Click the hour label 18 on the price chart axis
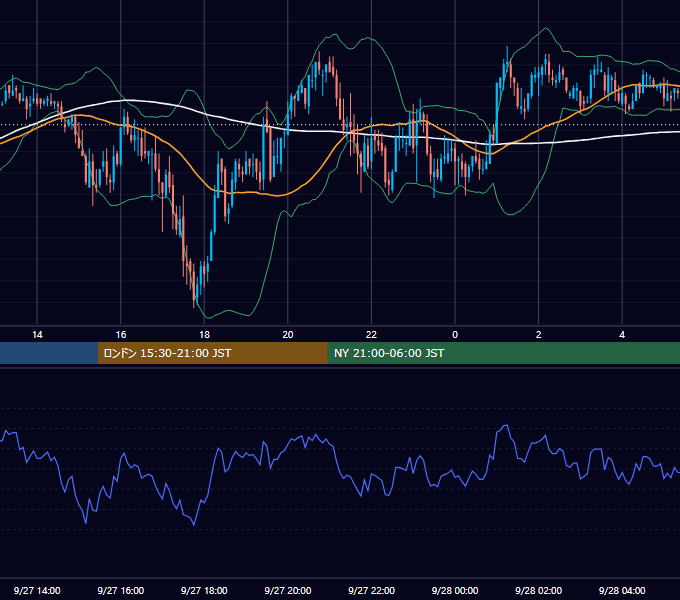The image size is (680, 600). 204,335
